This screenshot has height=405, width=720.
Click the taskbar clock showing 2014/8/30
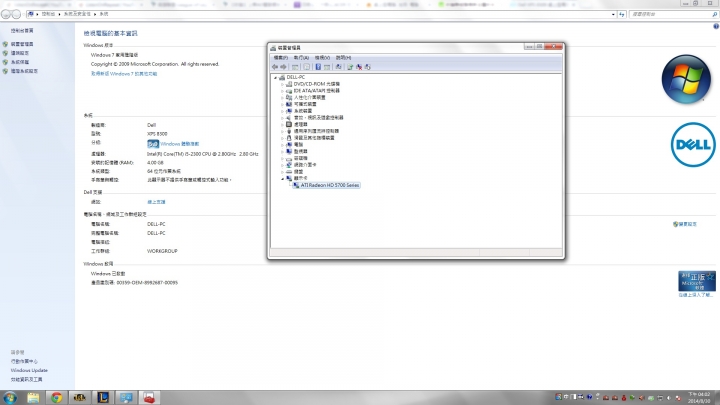tap(698, 398)
